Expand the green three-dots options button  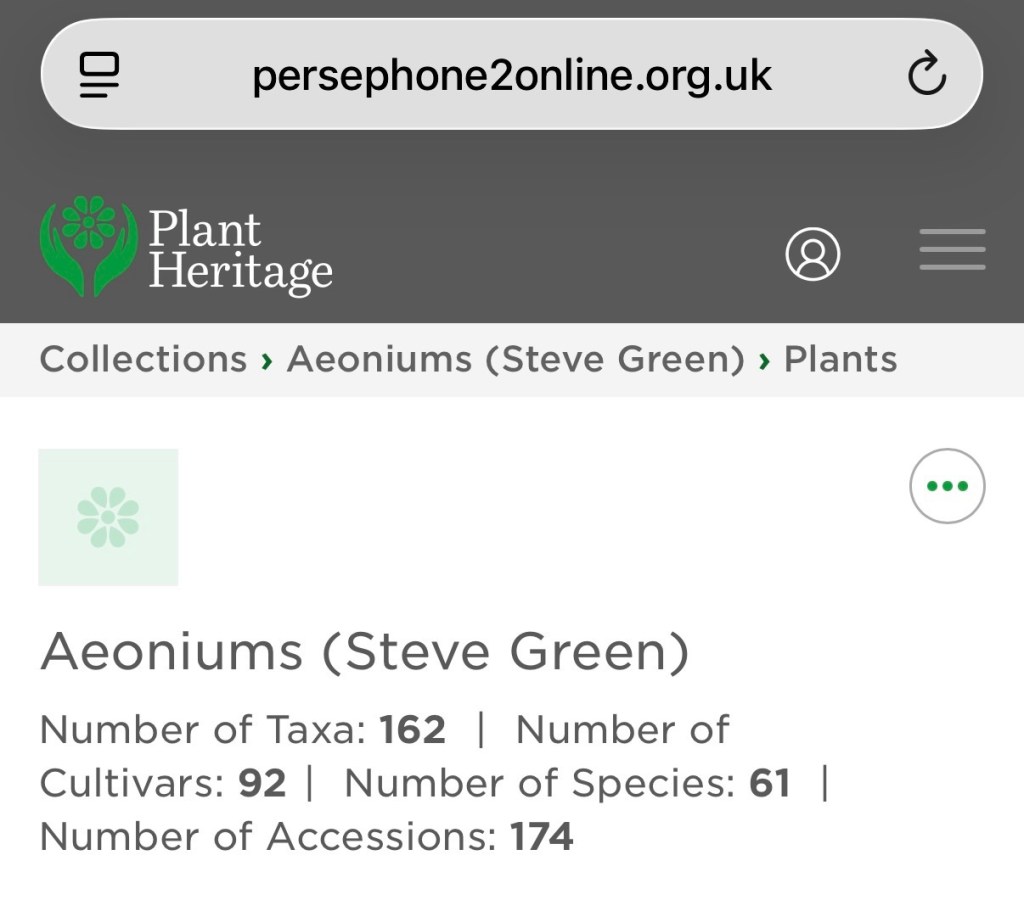tap(947, 487)
